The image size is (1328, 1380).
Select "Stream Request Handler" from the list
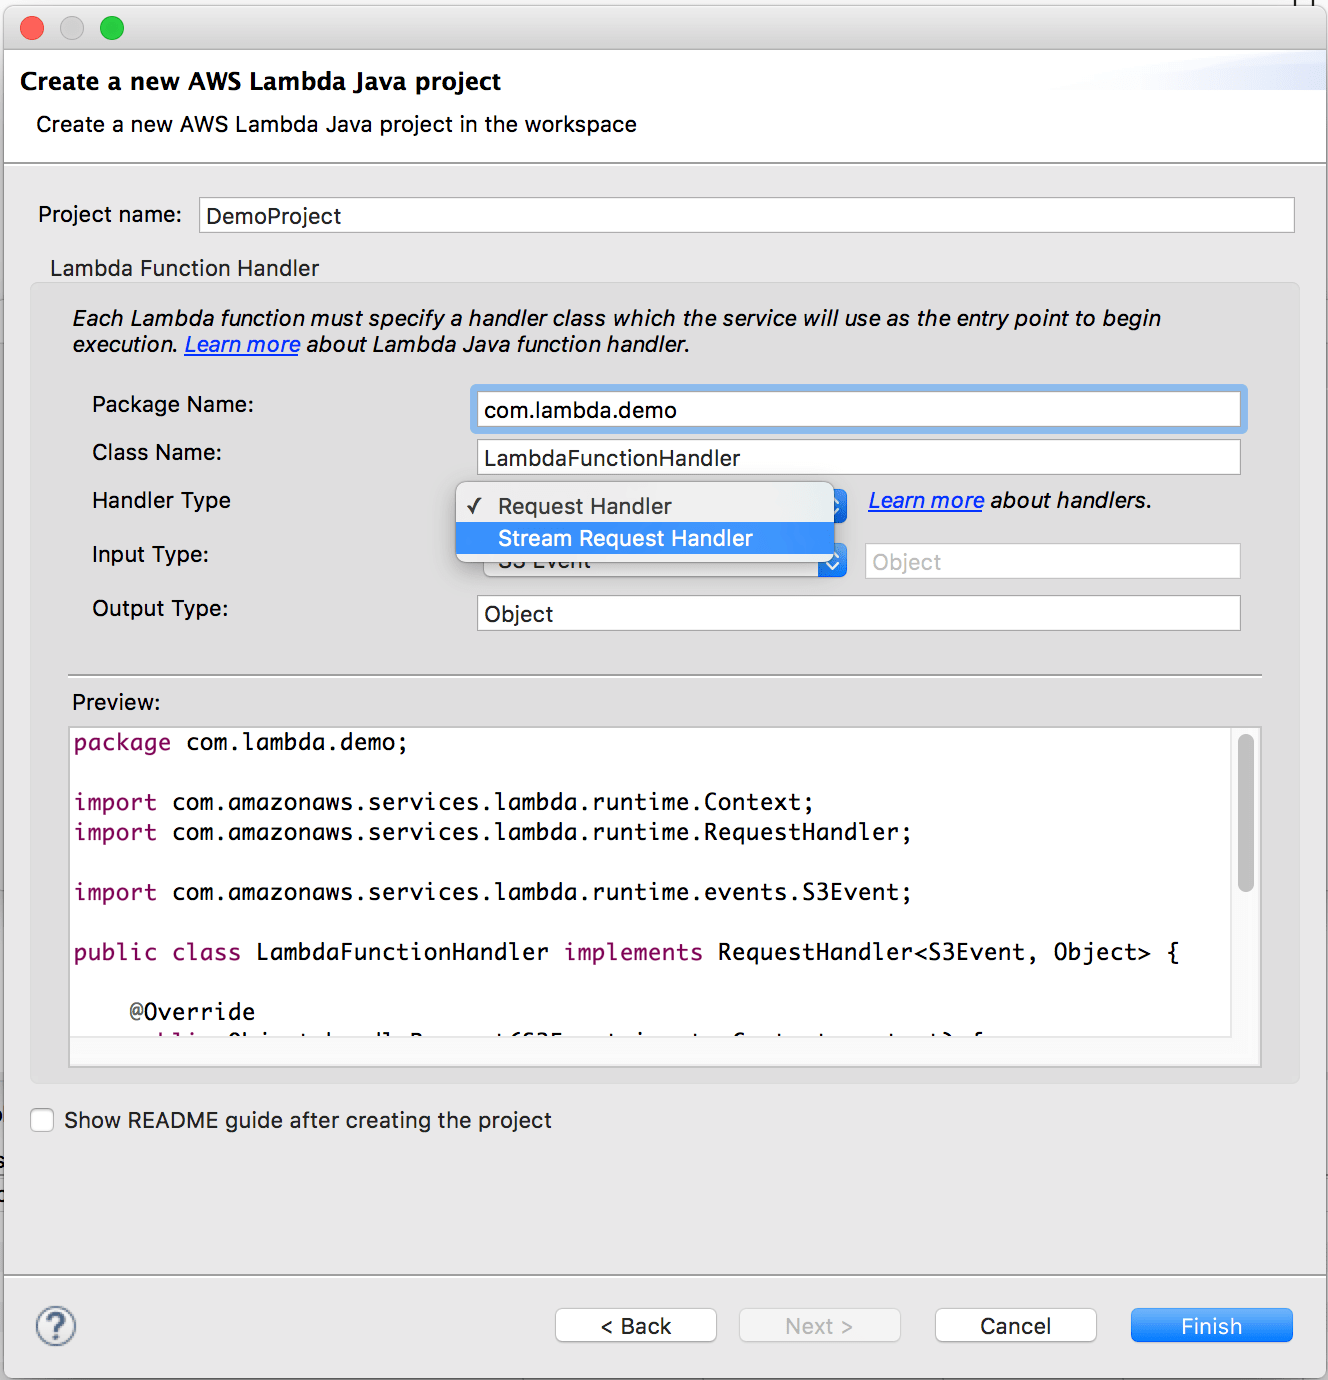[625, 538]
